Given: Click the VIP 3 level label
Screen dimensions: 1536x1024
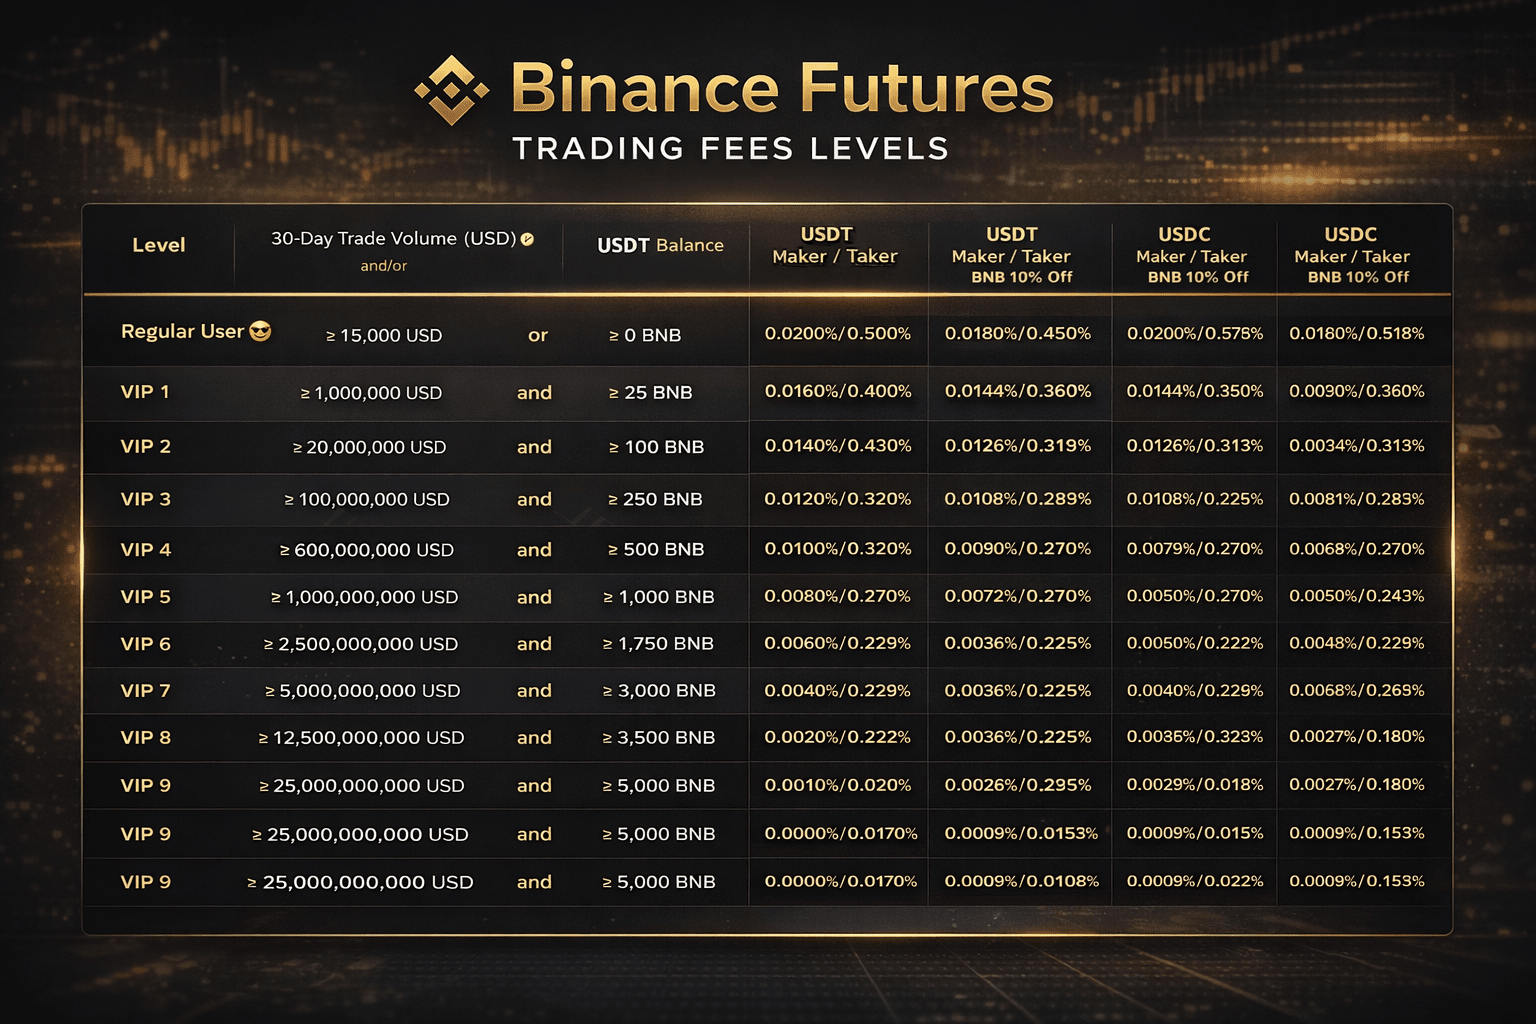Looking at the screenshot, I should [x=145, y=499].
